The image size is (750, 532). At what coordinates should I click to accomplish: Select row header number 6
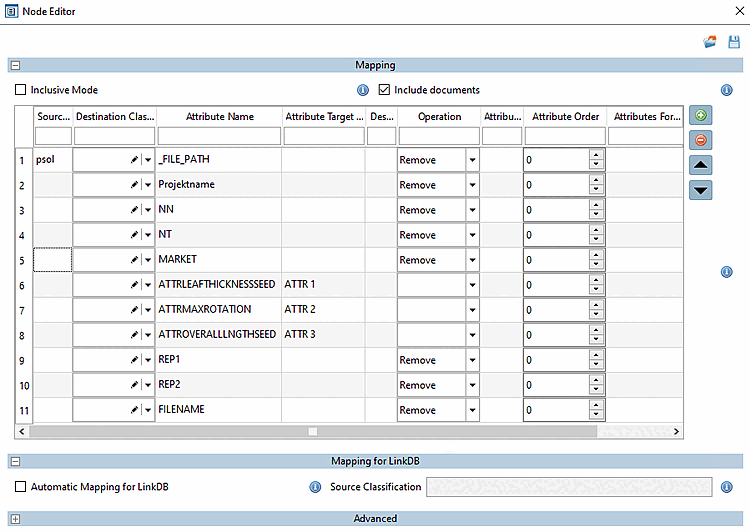[22, 286]
